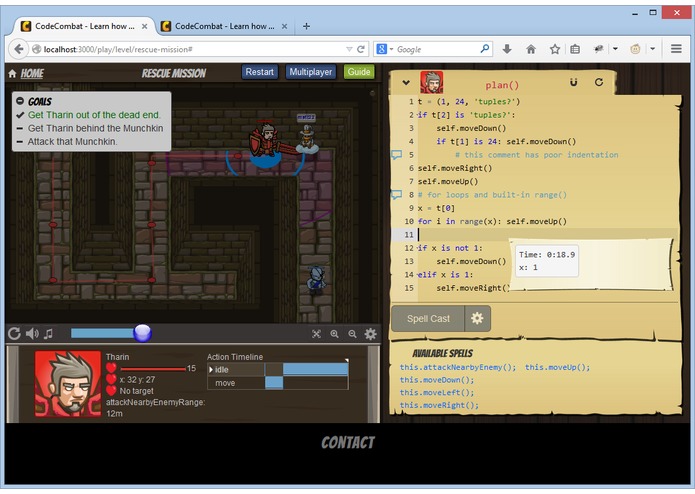Replay the level using playback restart icon

(x=14, y=334)
